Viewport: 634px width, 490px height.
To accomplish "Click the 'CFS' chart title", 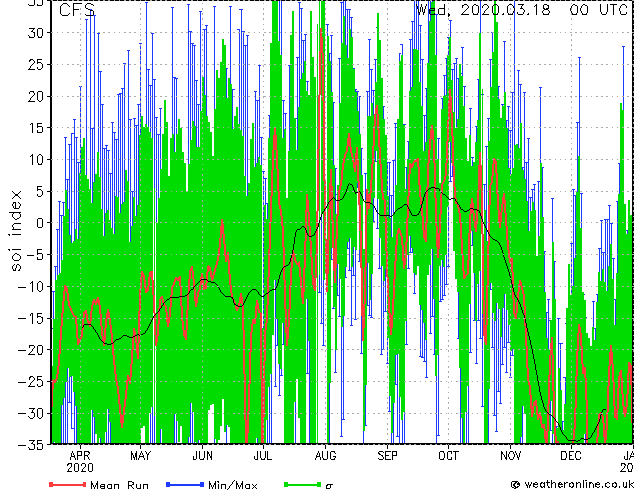I will tap(77, 10).
